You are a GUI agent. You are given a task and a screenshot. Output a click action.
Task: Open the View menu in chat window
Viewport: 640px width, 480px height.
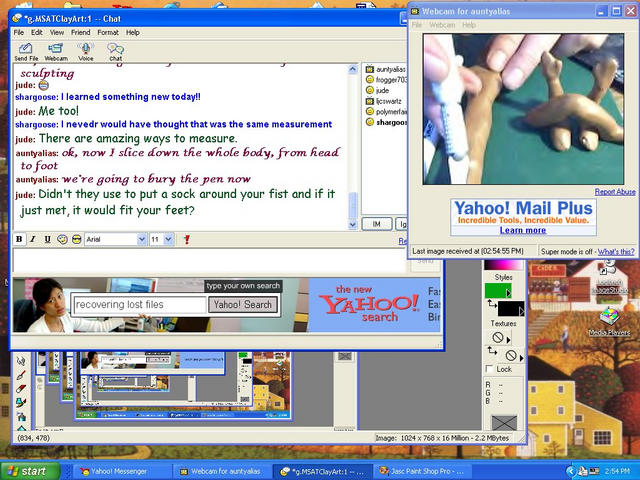(x=57, y=32)
